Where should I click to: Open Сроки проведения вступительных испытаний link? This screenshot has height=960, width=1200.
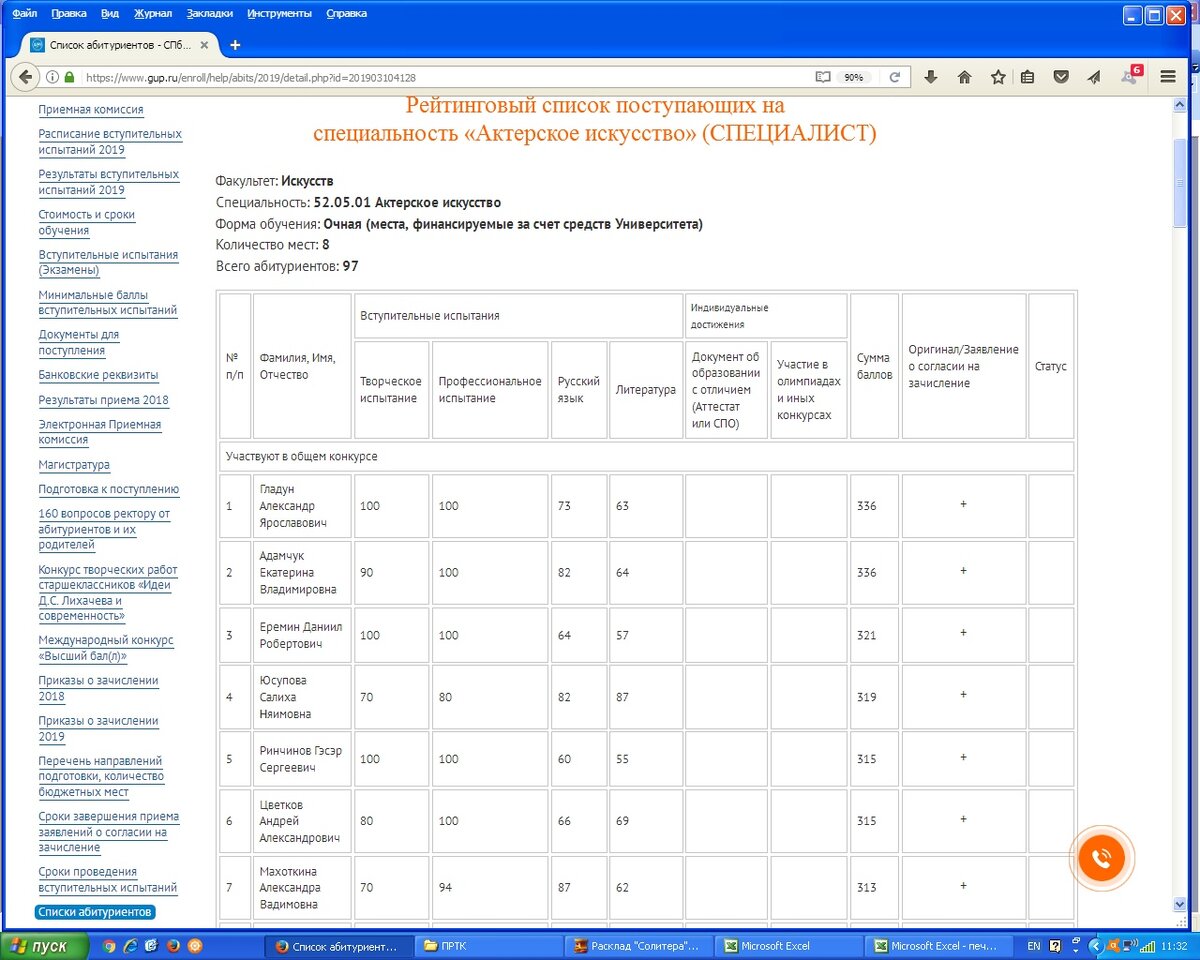tap(108, 880)
